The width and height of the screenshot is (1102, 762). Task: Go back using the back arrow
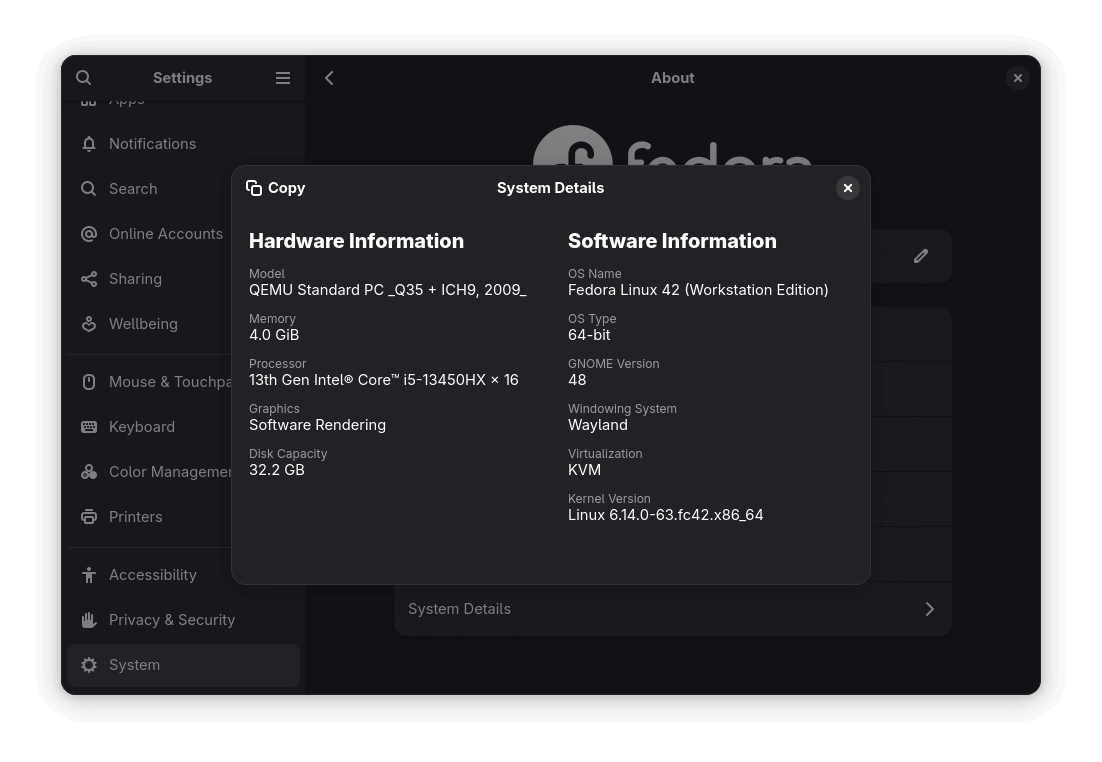329,77
